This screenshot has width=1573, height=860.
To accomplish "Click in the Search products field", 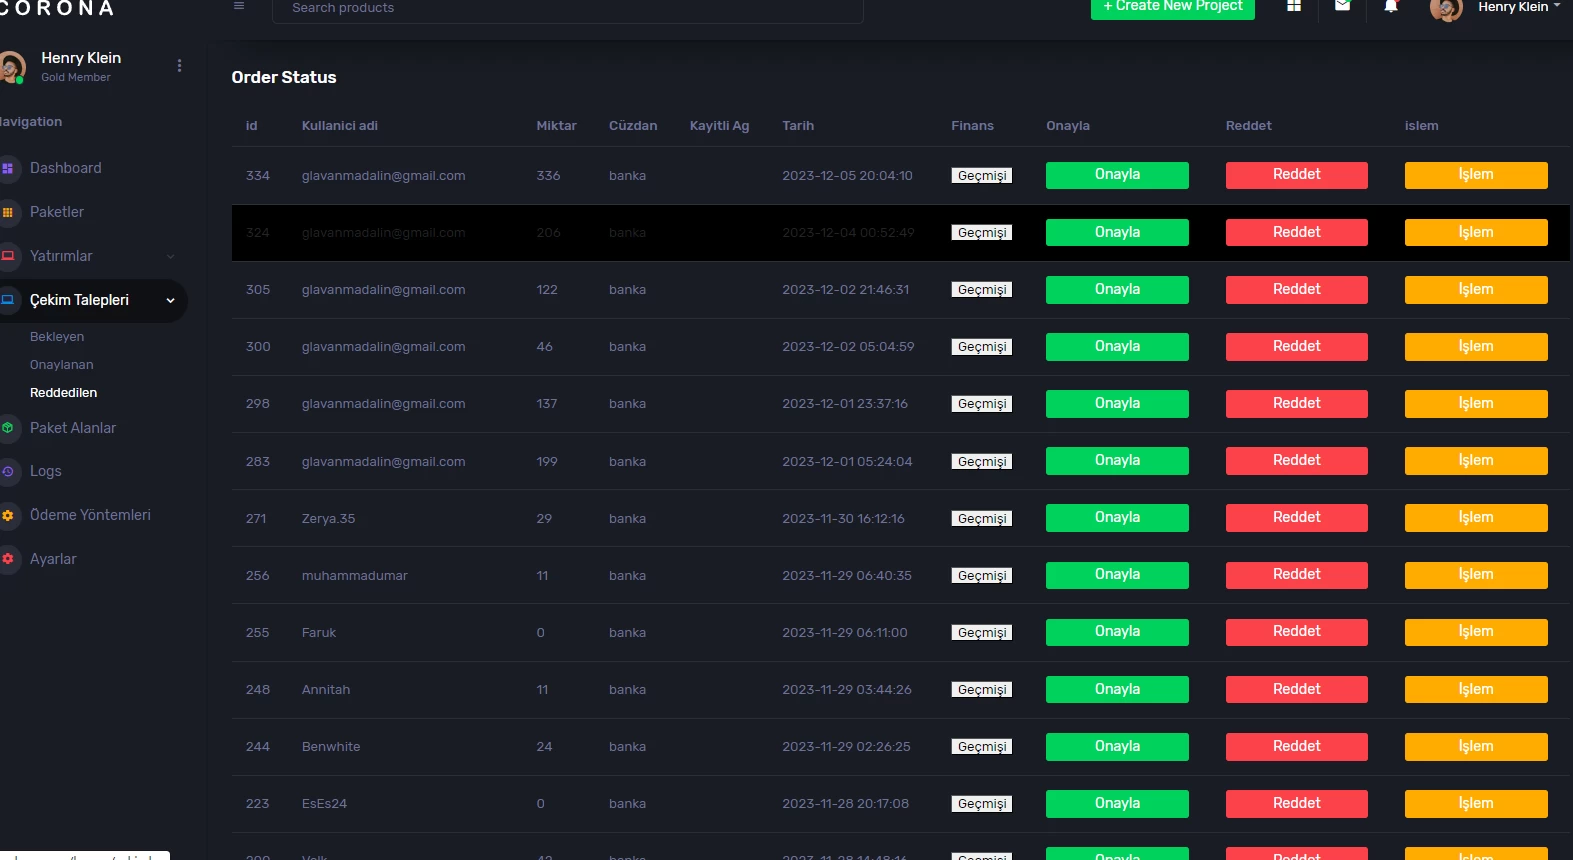I will [x=567, y=9].
